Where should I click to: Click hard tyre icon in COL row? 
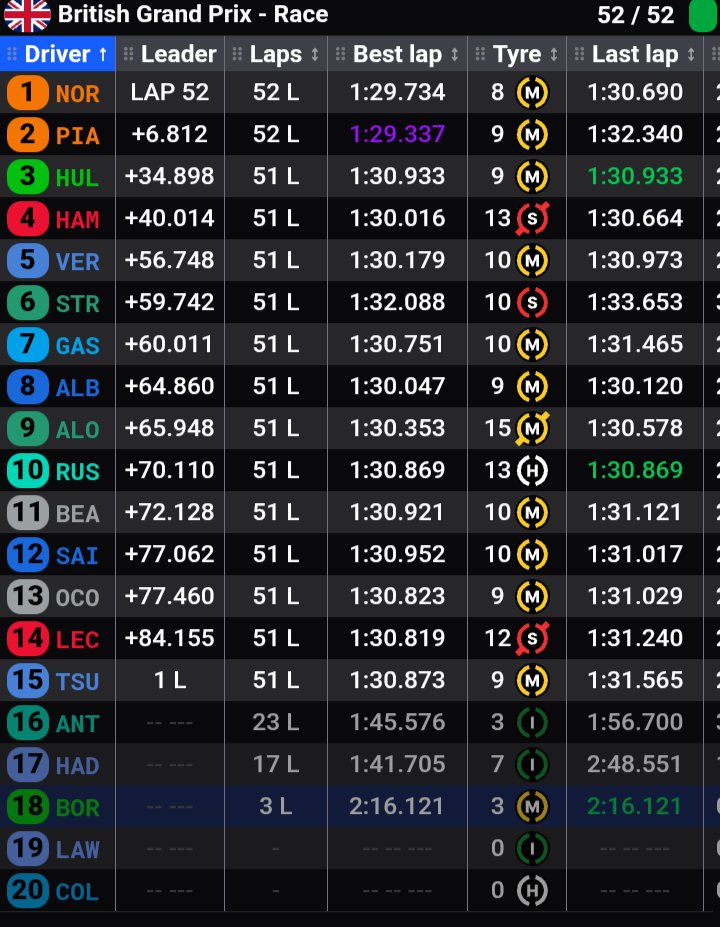pyautogui.click(x=532, y=890)
